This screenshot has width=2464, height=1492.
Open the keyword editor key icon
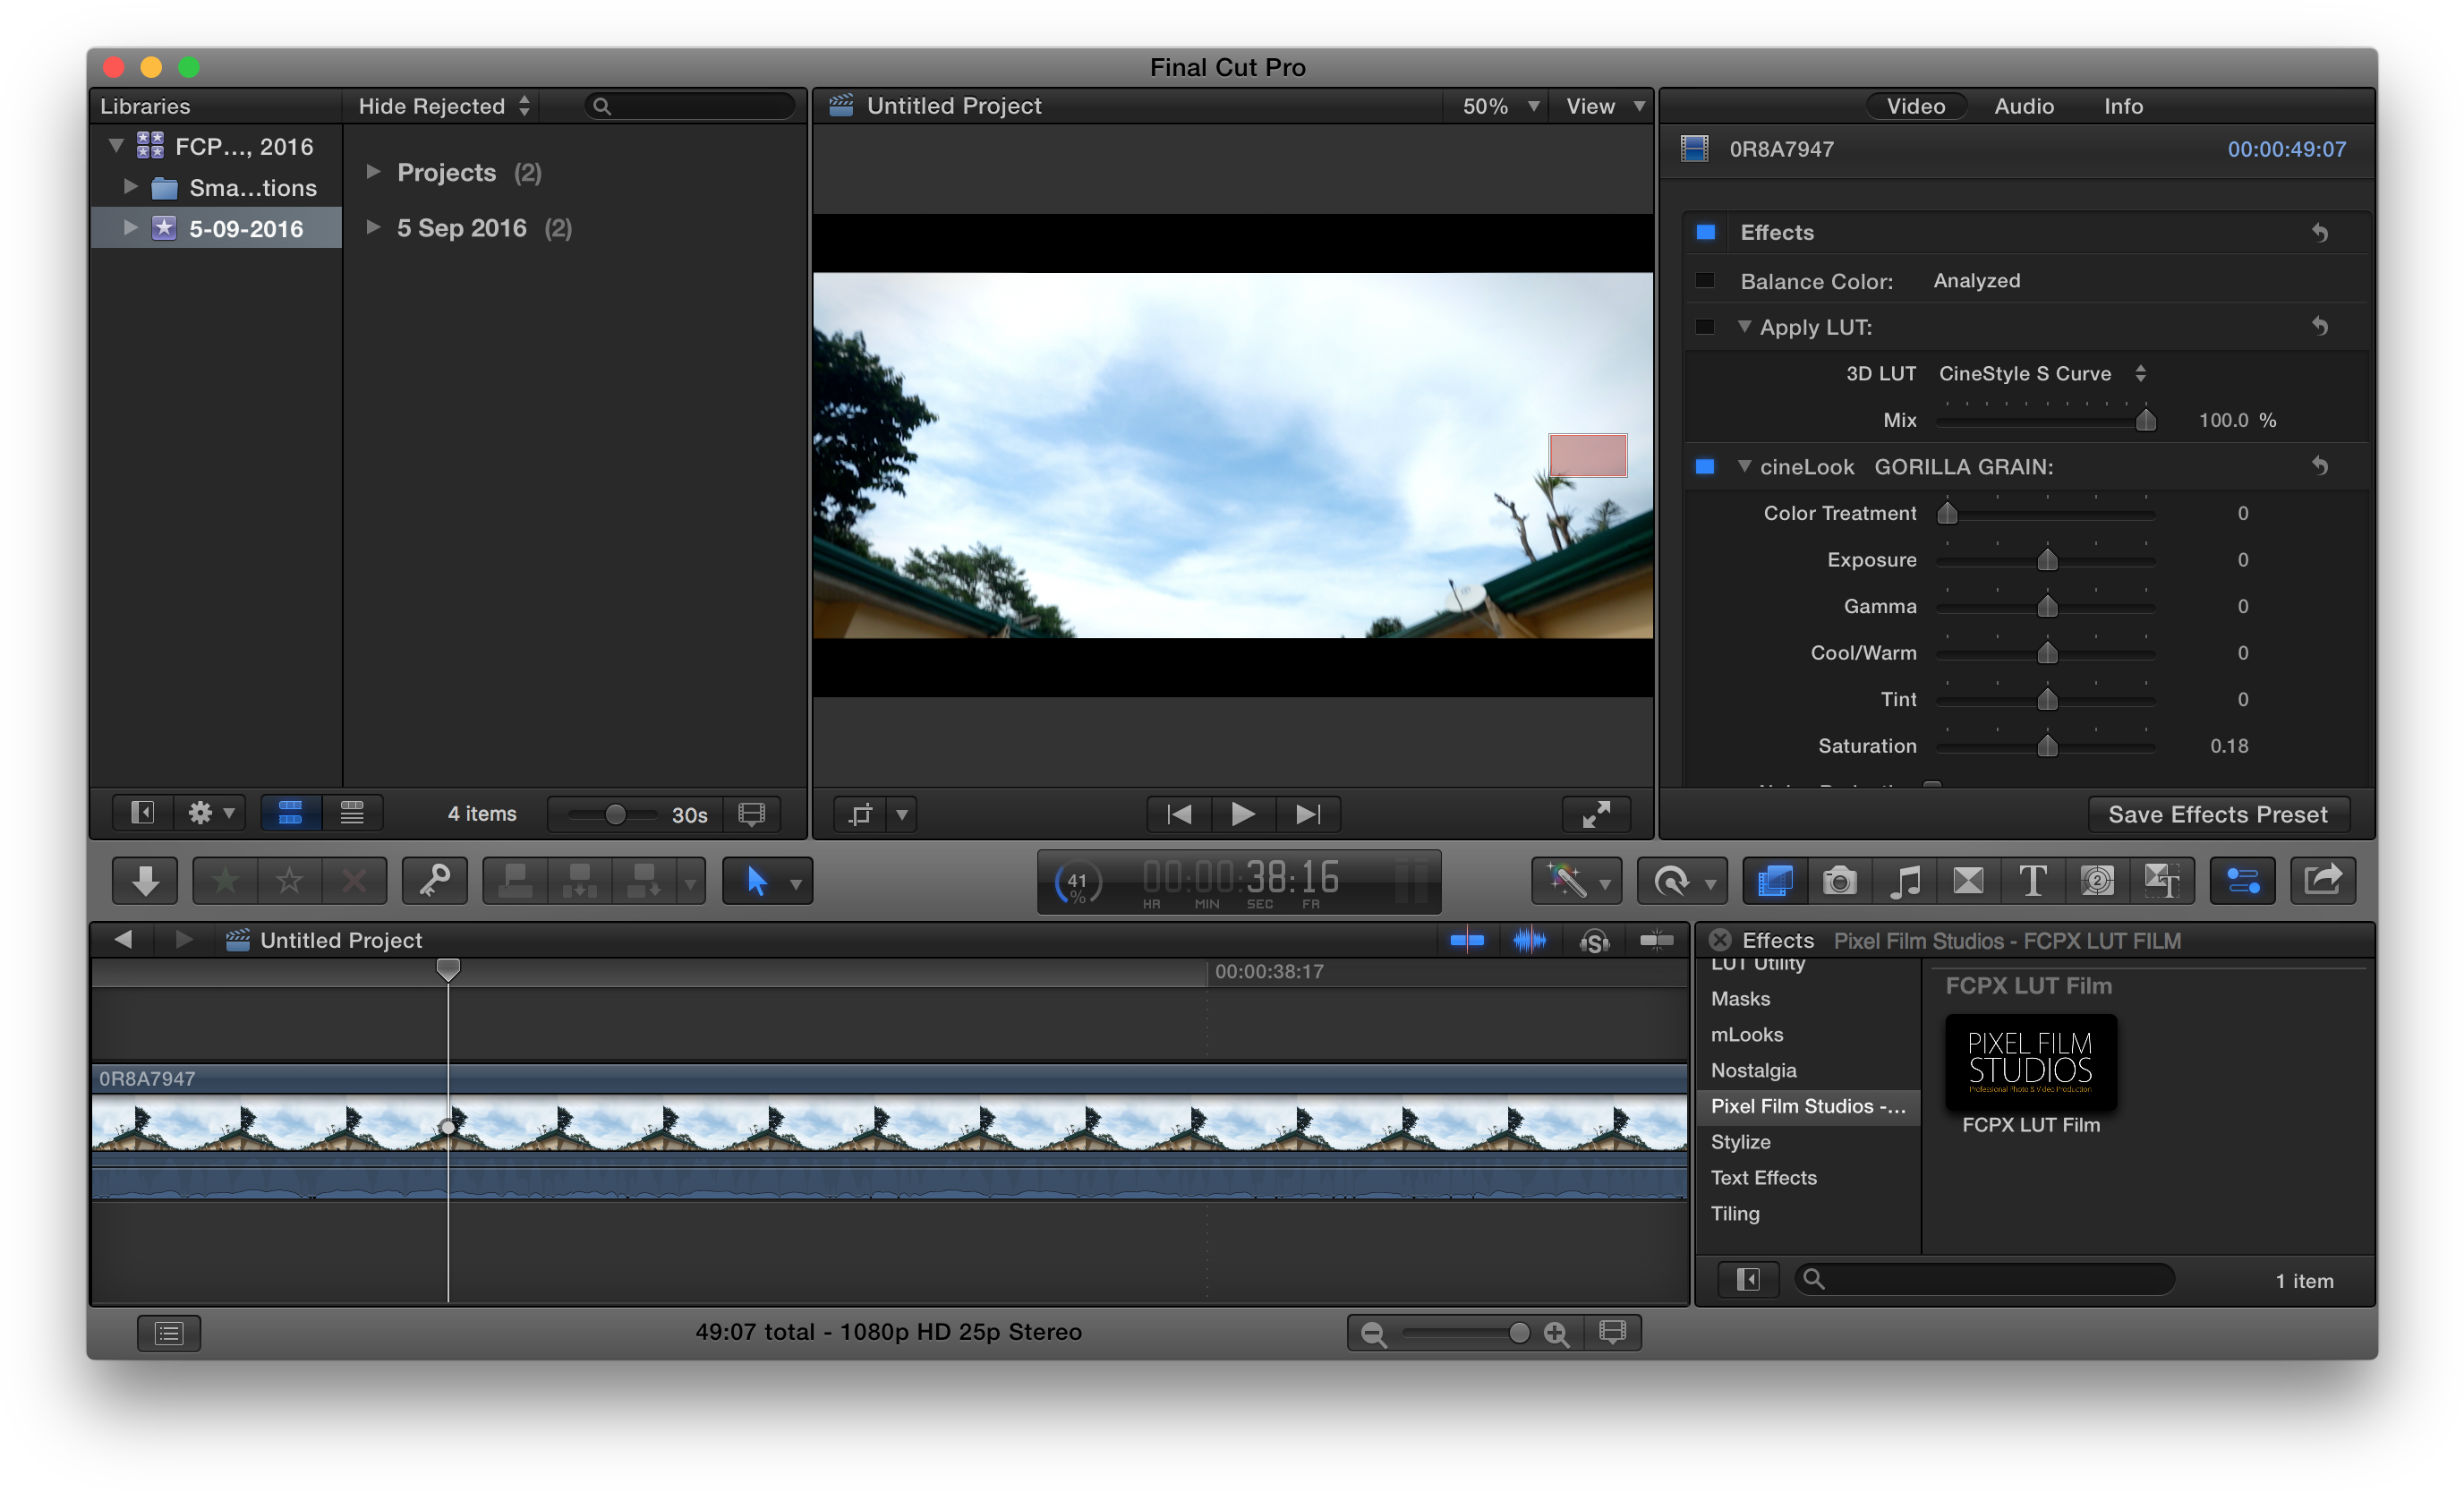pyautogui.click(x=434, y=881)
